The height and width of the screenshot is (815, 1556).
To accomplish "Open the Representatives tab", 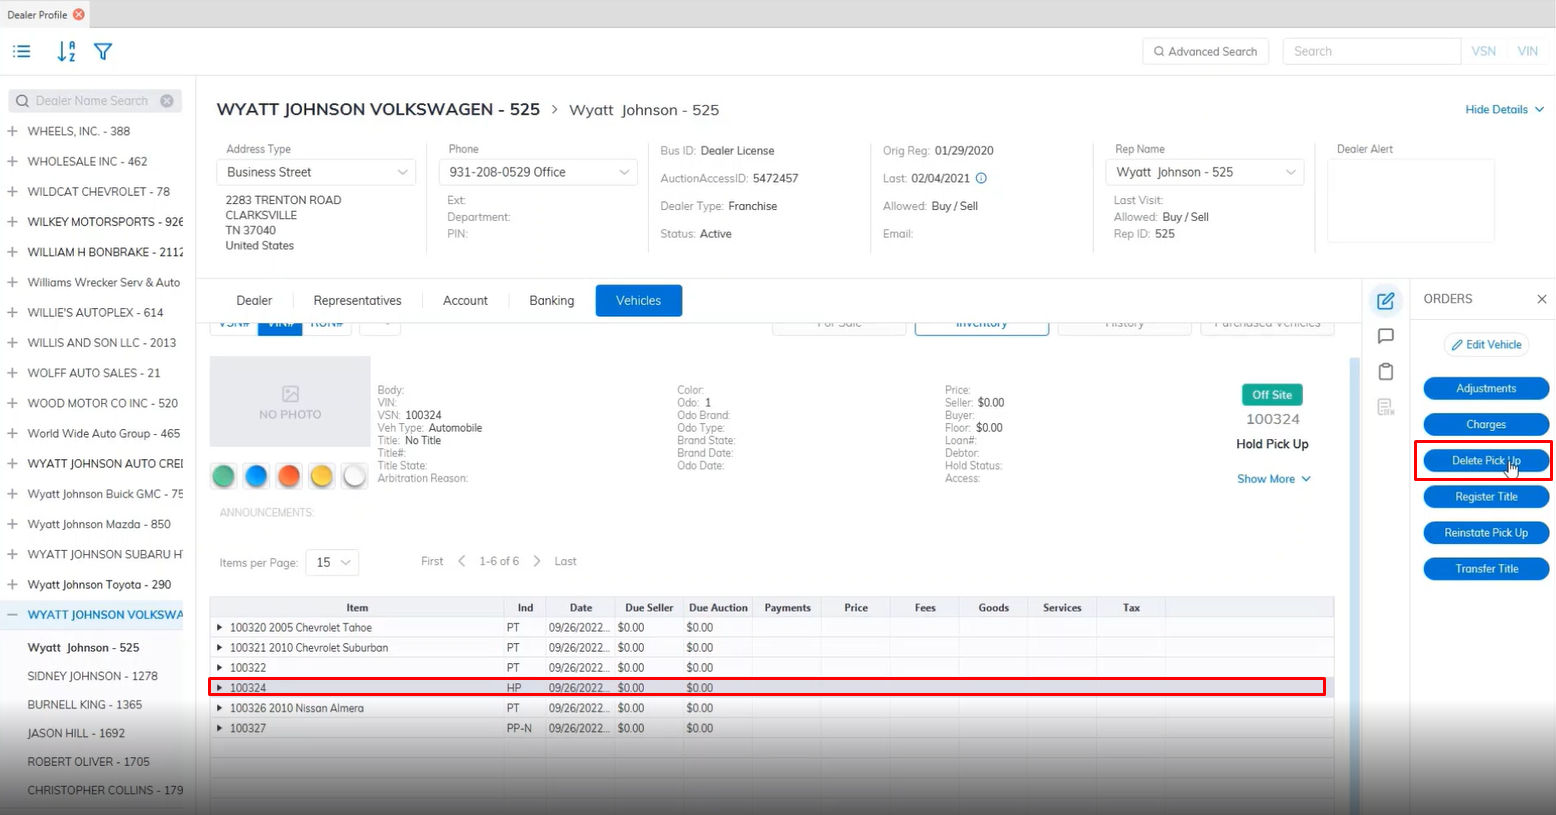I will pos(357,301).
